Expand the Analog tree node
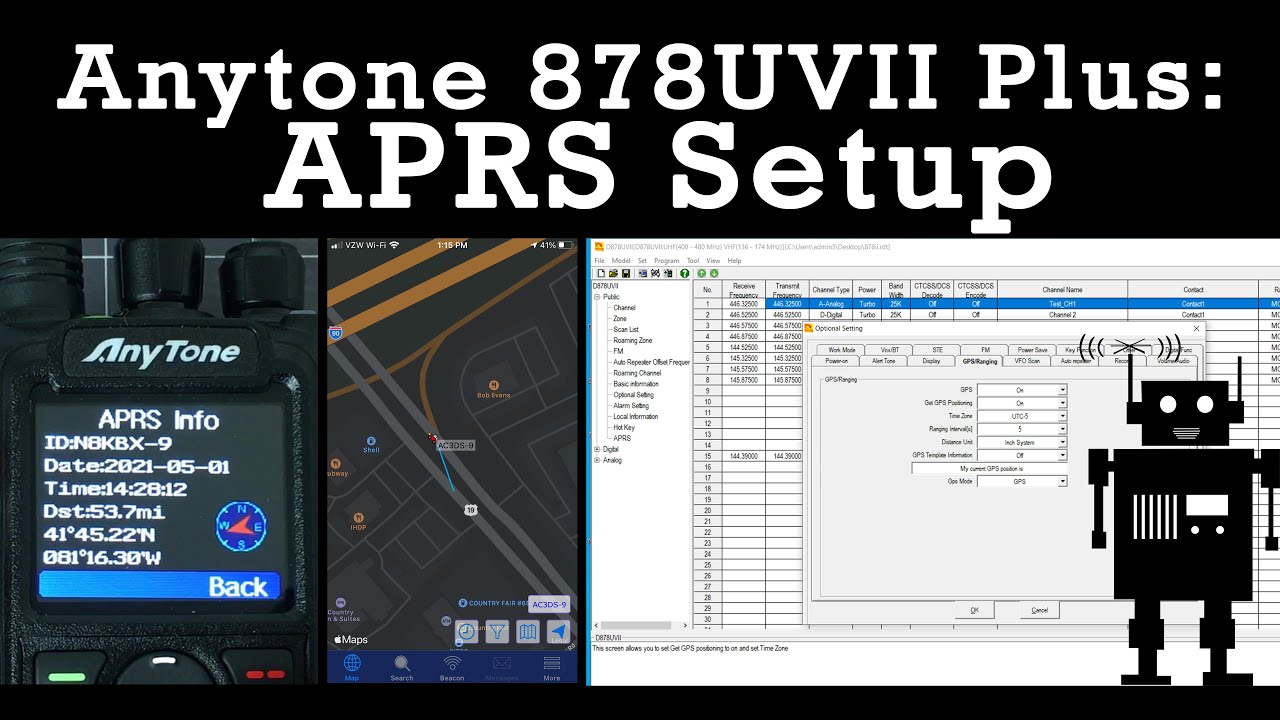 click(597, 460)
